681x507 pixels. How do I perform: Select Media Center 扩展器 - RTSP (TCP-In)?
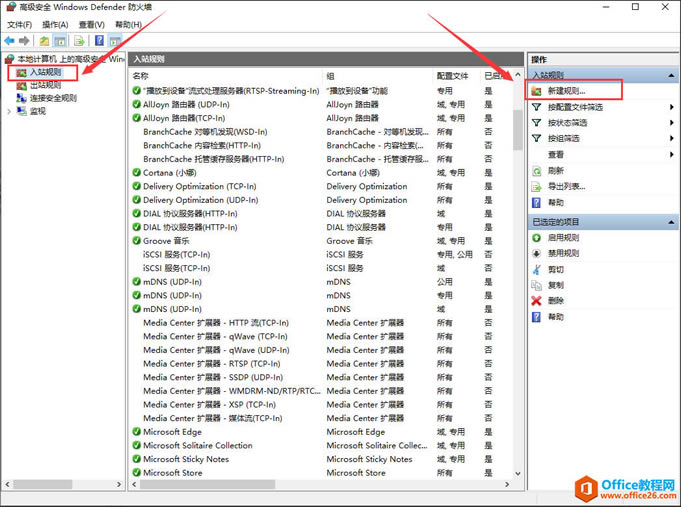coord(212,364)
